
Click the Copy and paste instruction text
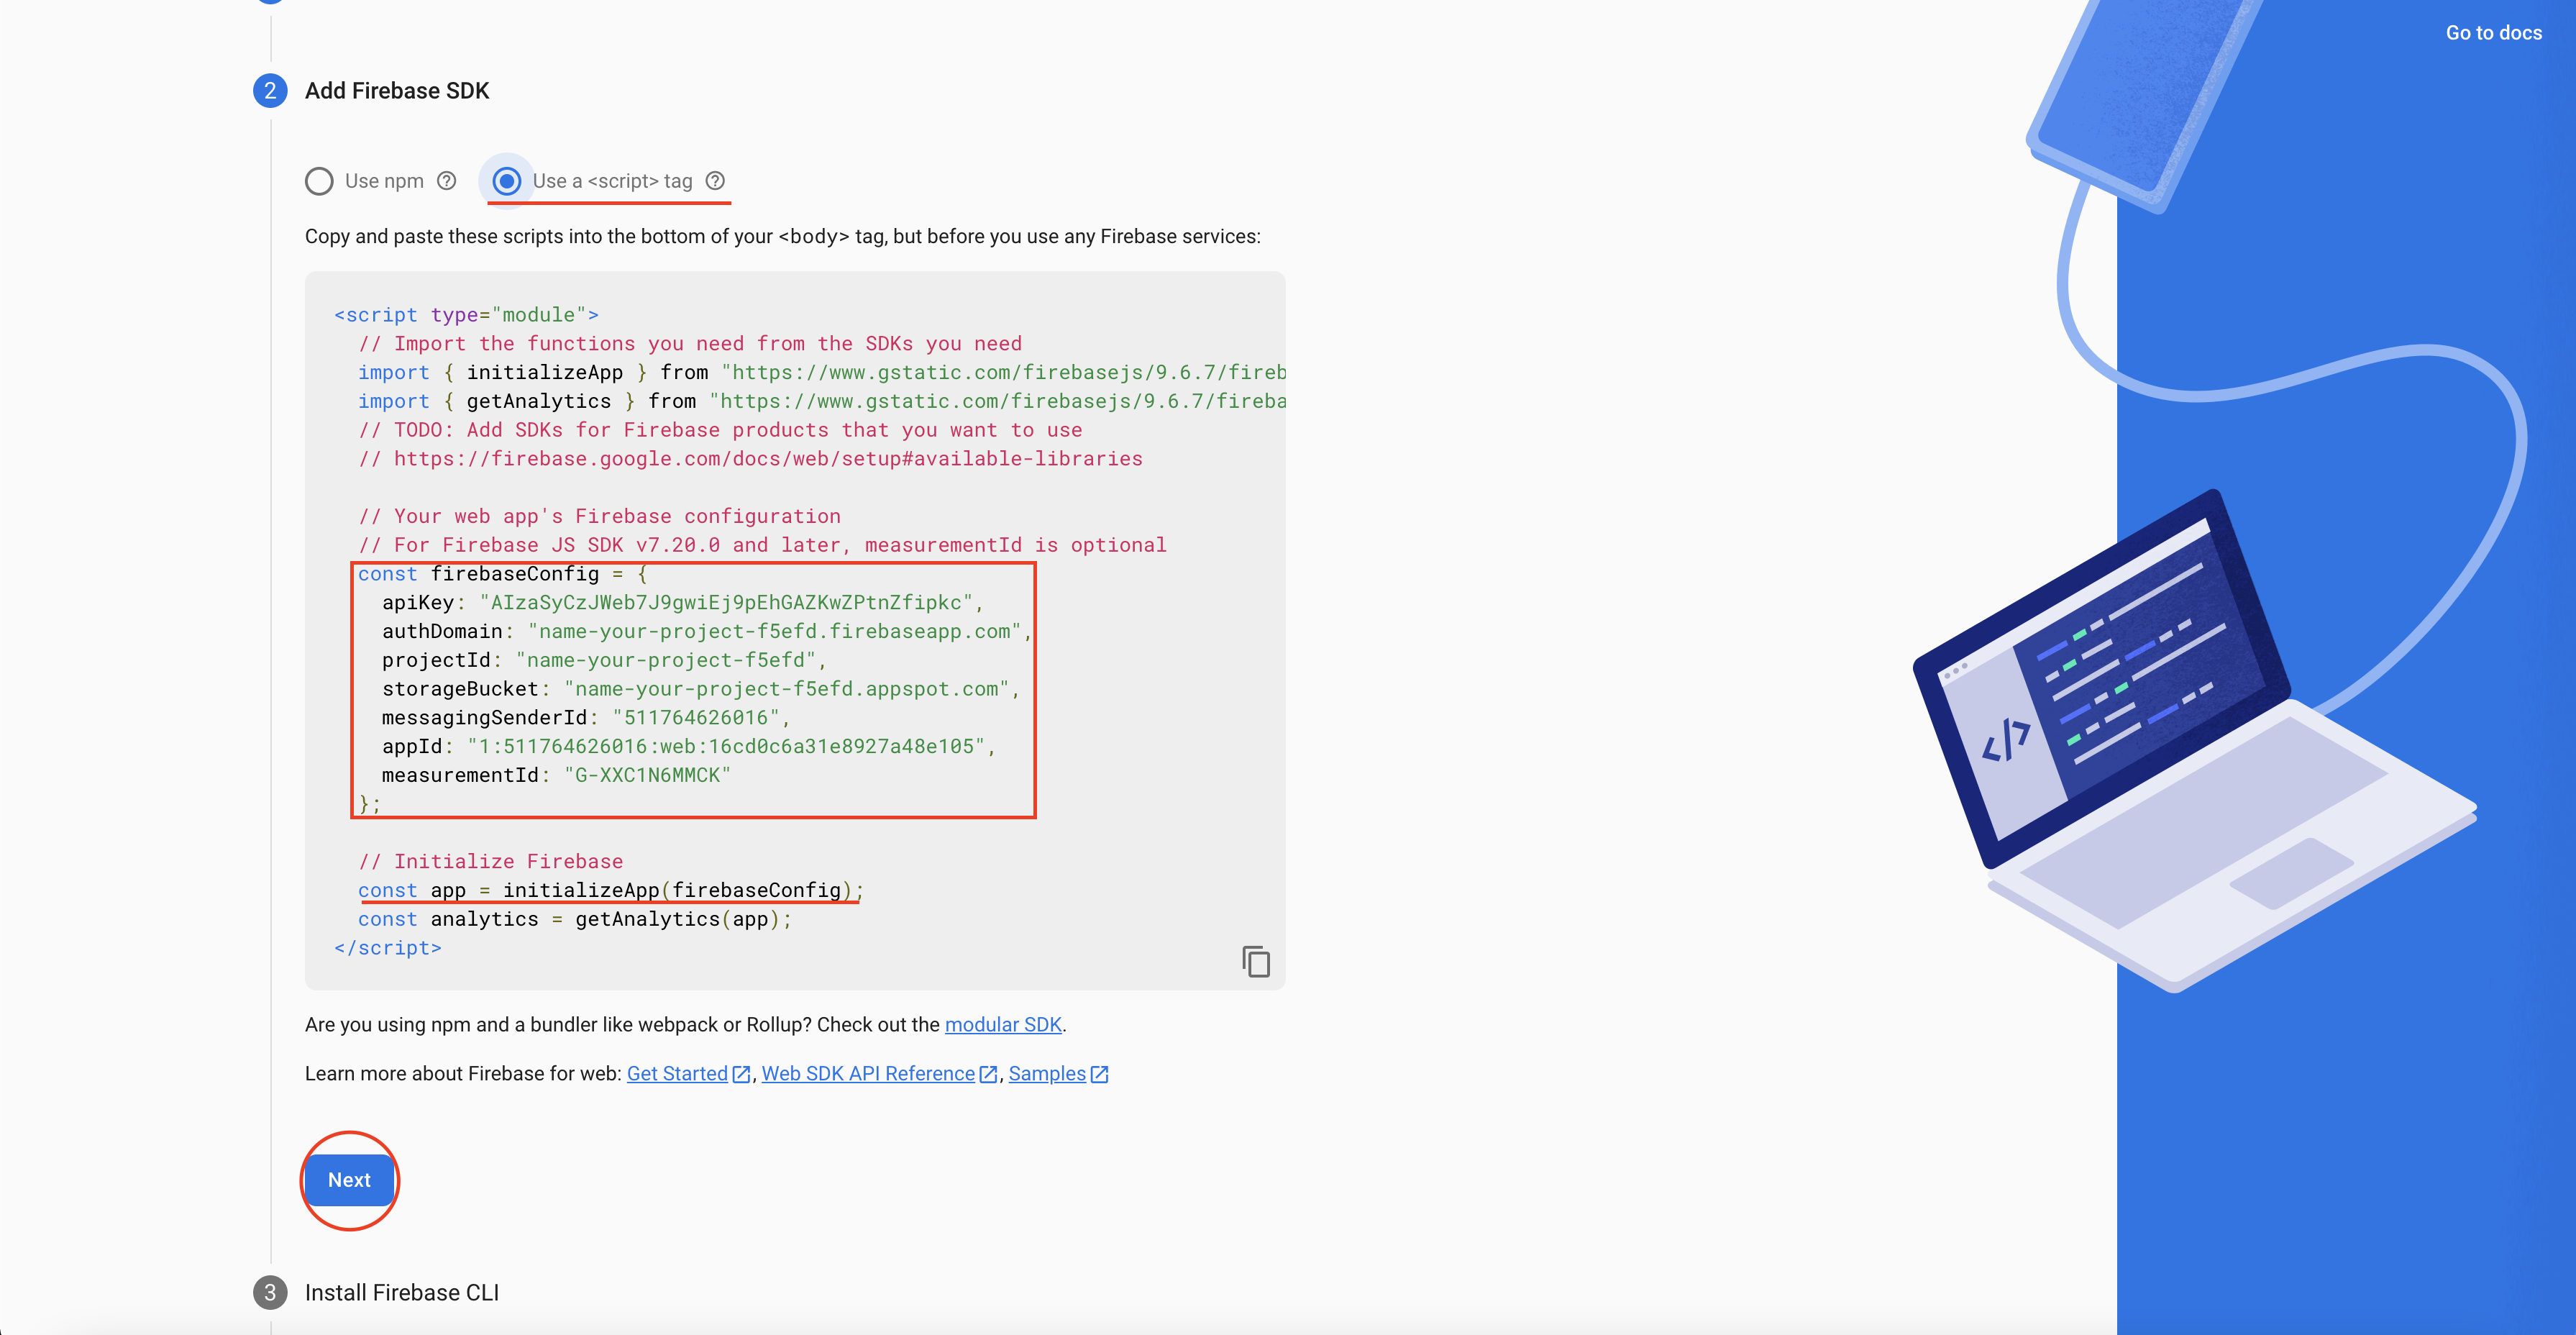[x=783, y=237]
